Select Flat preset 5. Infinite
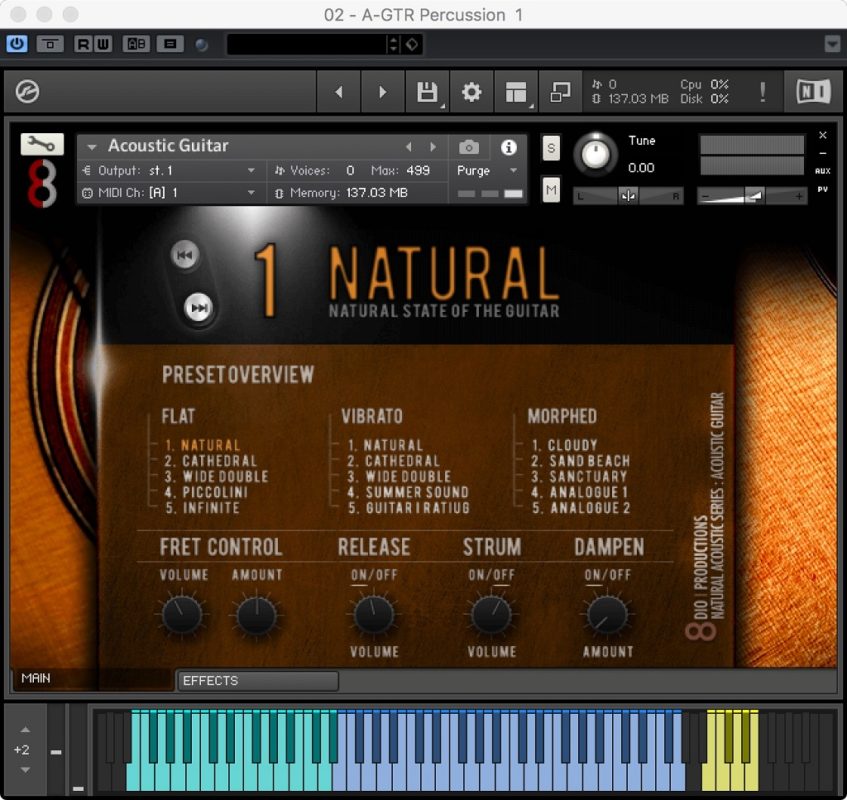The image size is (847, 800). click(202, 508)
